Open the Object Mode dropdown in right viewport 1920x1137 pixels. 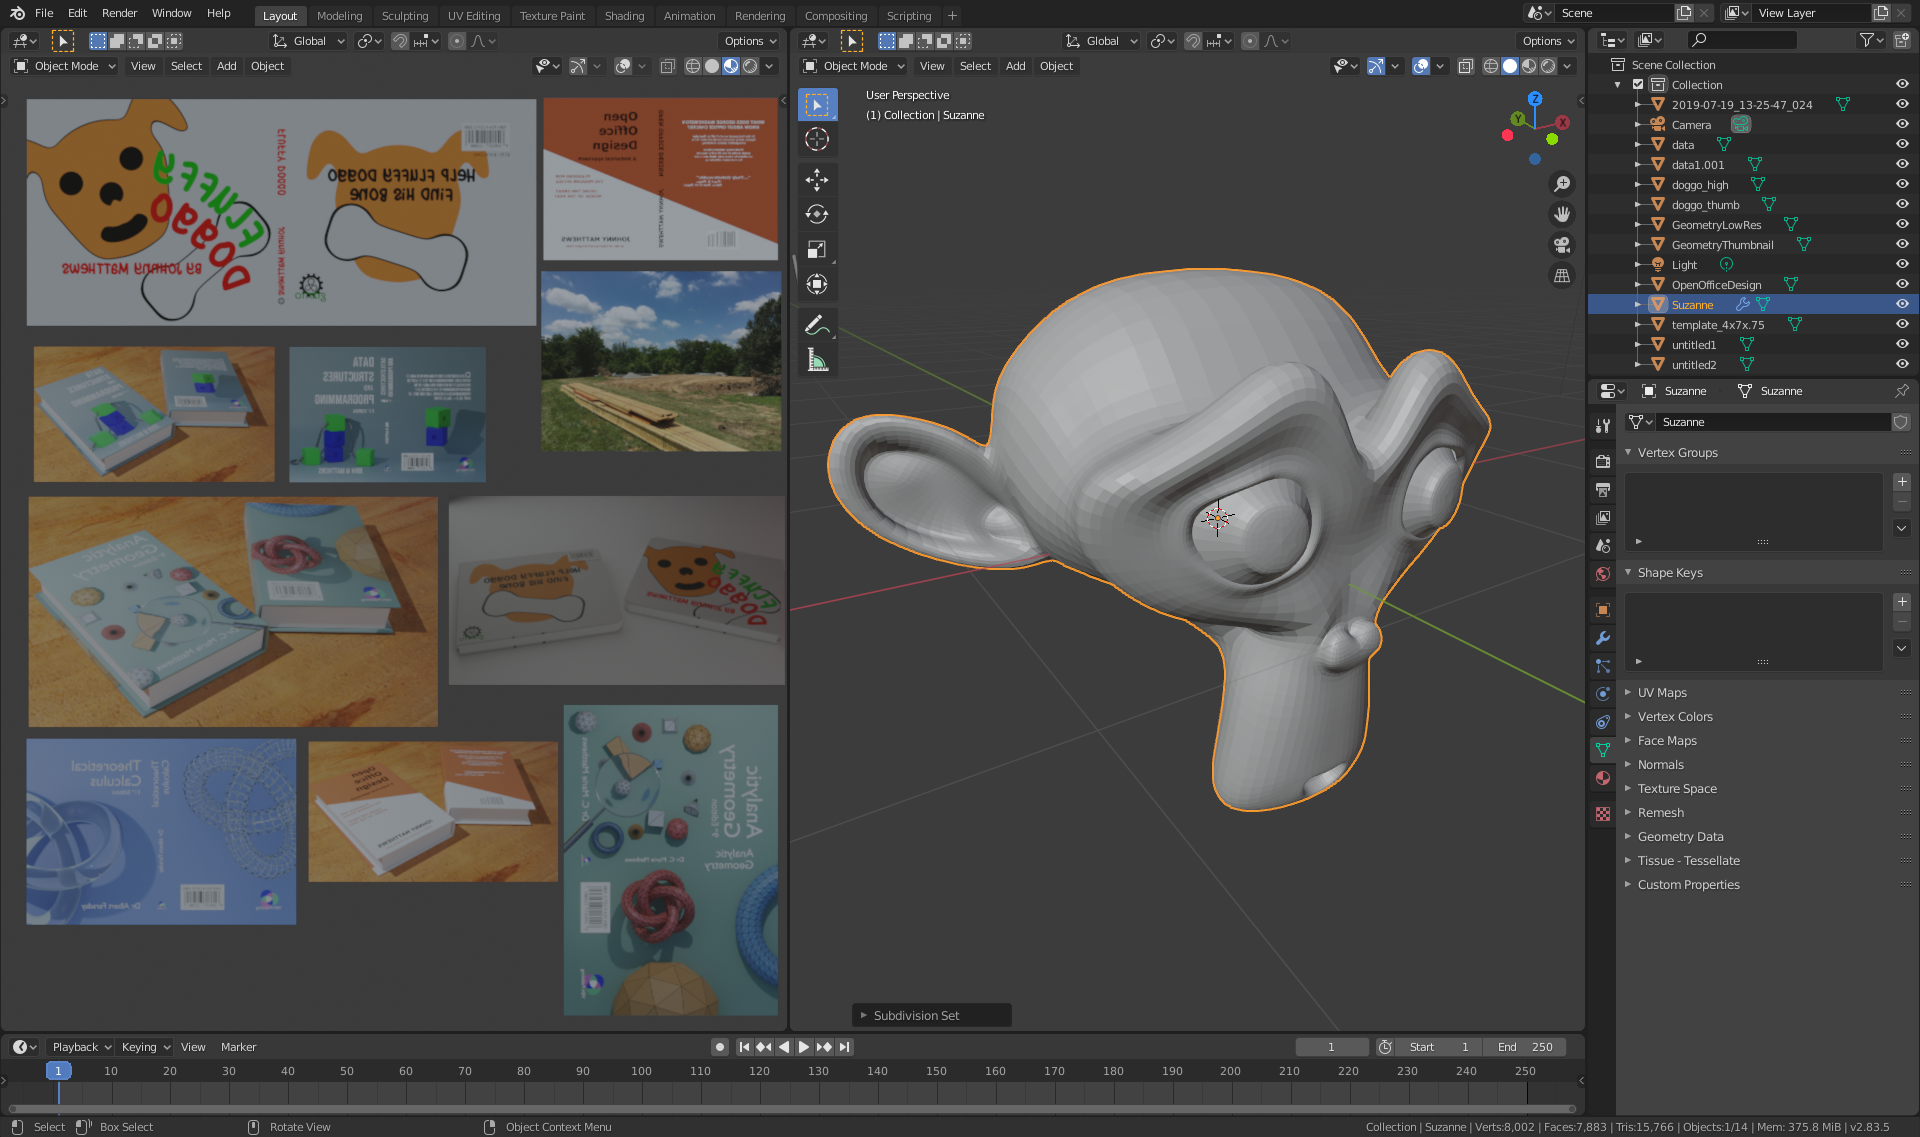point(853,66)
